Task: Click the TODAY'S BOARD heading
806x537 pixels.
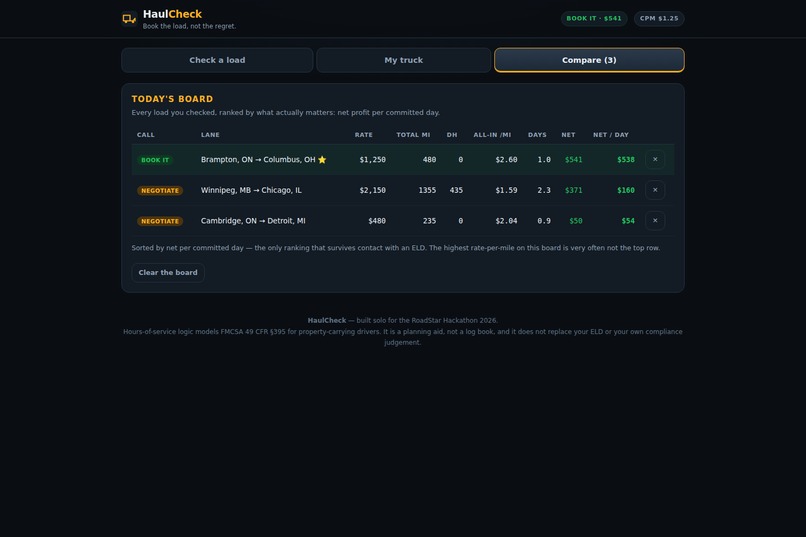Action: (172, 99)
